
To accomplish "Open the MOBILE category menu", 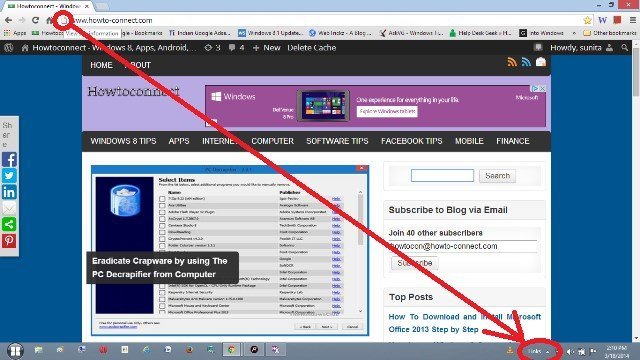I will point(469,141).
